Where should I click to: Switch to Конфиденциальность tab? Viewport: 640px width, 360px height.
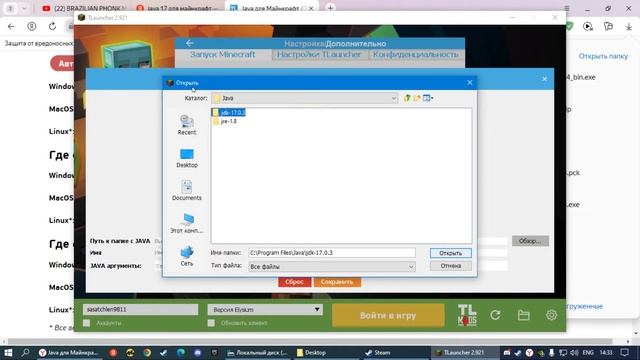coord(416,55)
